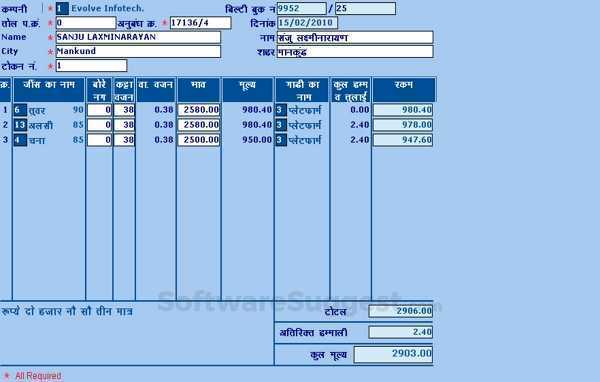Click amount field 947.60
This screenshot has height=382, width=600.
click(403, 140)
